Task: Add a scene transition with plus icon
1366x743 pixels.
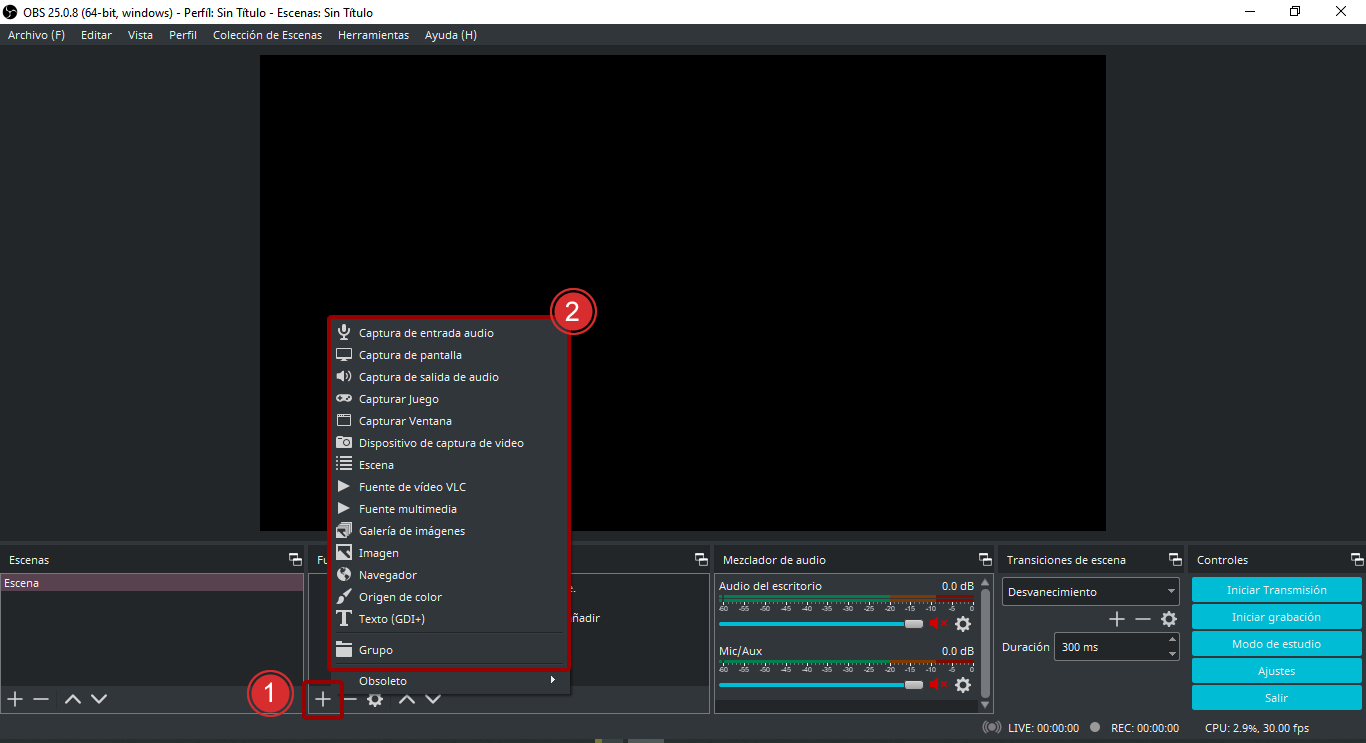Action: (x=1117, y=619)
